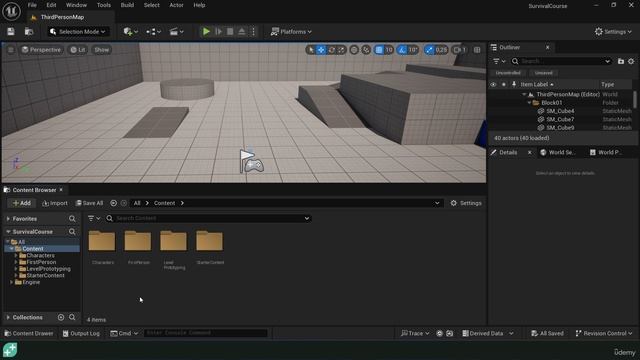Click the Stop simulation button
640x360 pixels.
pyautogui.click(x=230, y=31)
